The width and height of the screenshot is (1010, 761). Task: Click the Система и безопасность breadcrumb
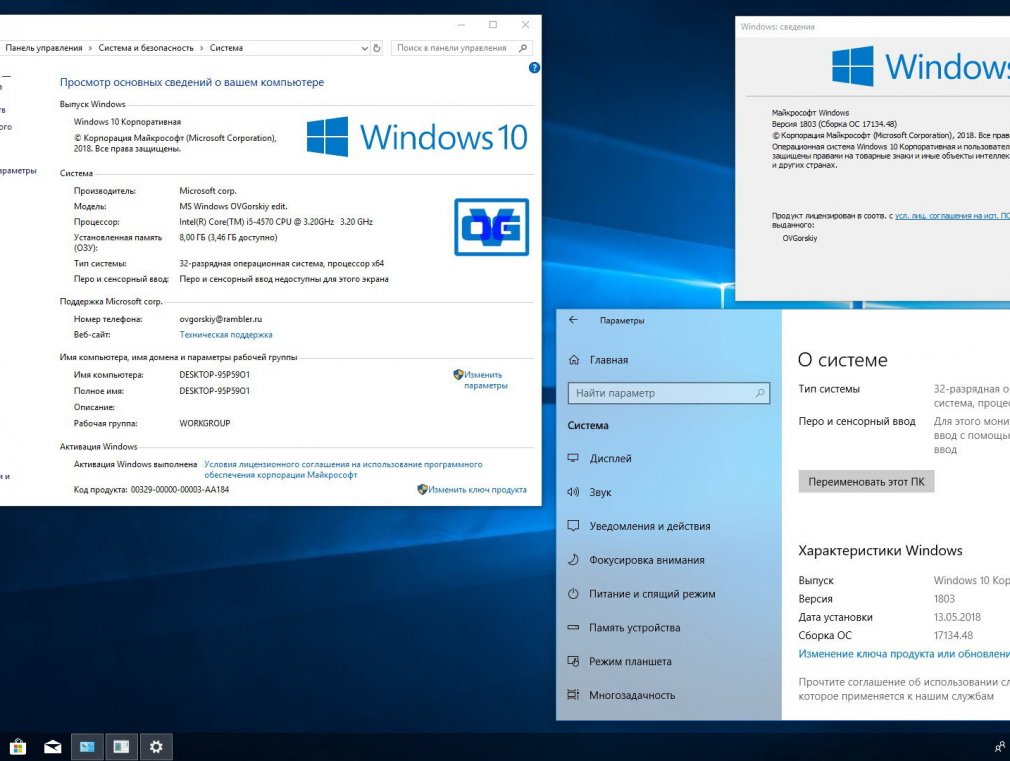tap(146, 48)
